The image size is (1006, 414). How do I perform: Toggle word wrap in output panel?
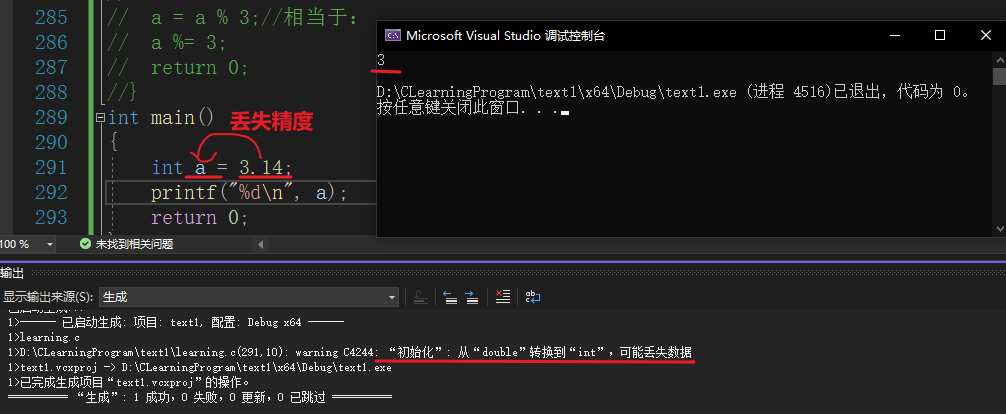533,297
